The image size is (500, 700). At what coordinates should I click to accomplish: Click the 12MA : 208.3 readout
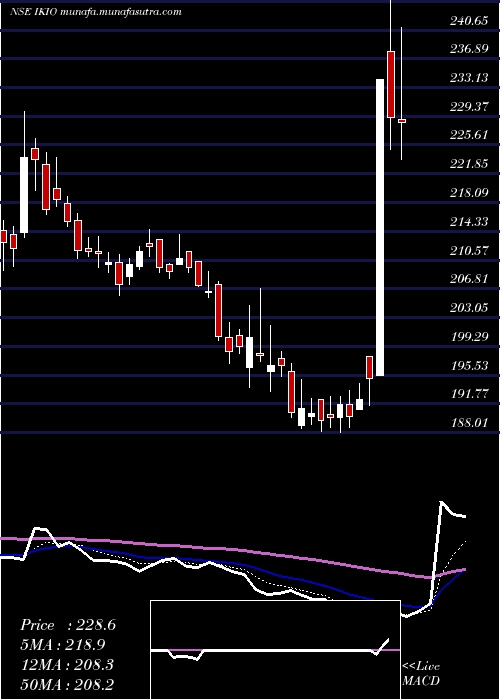pyautogui.click(x=68, y=665)
